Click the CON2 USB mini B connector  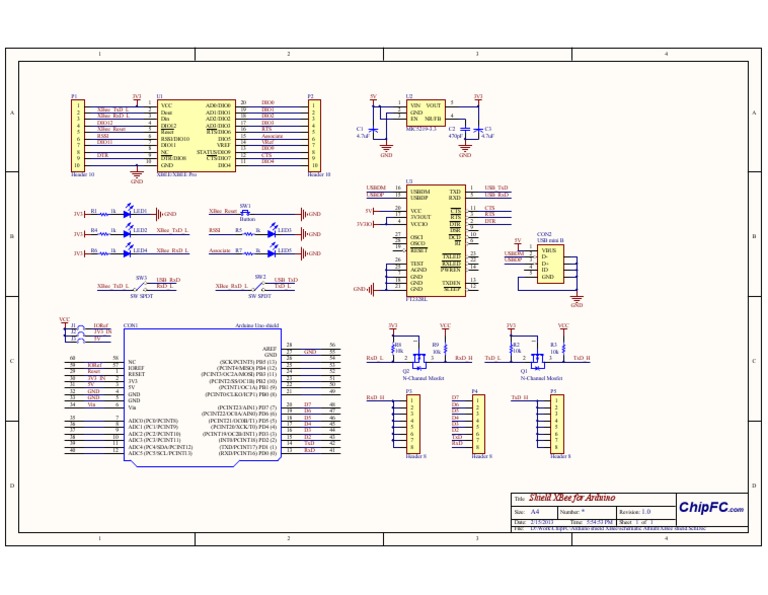(550, 263)
